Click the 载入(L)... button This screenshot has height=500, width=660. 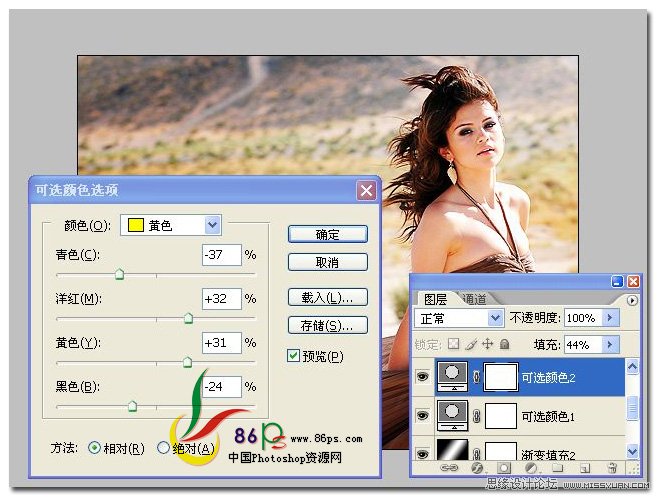[x=327, y=298]
